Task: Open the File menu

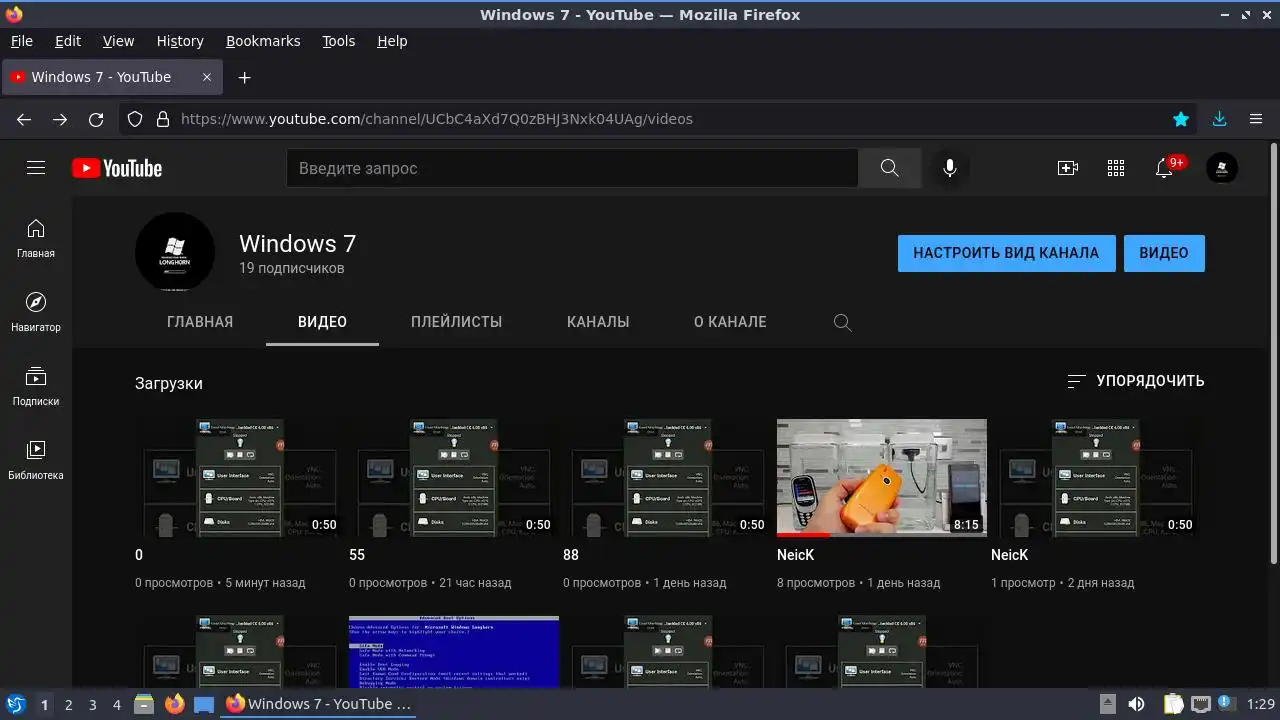Action: coord(21,41)
